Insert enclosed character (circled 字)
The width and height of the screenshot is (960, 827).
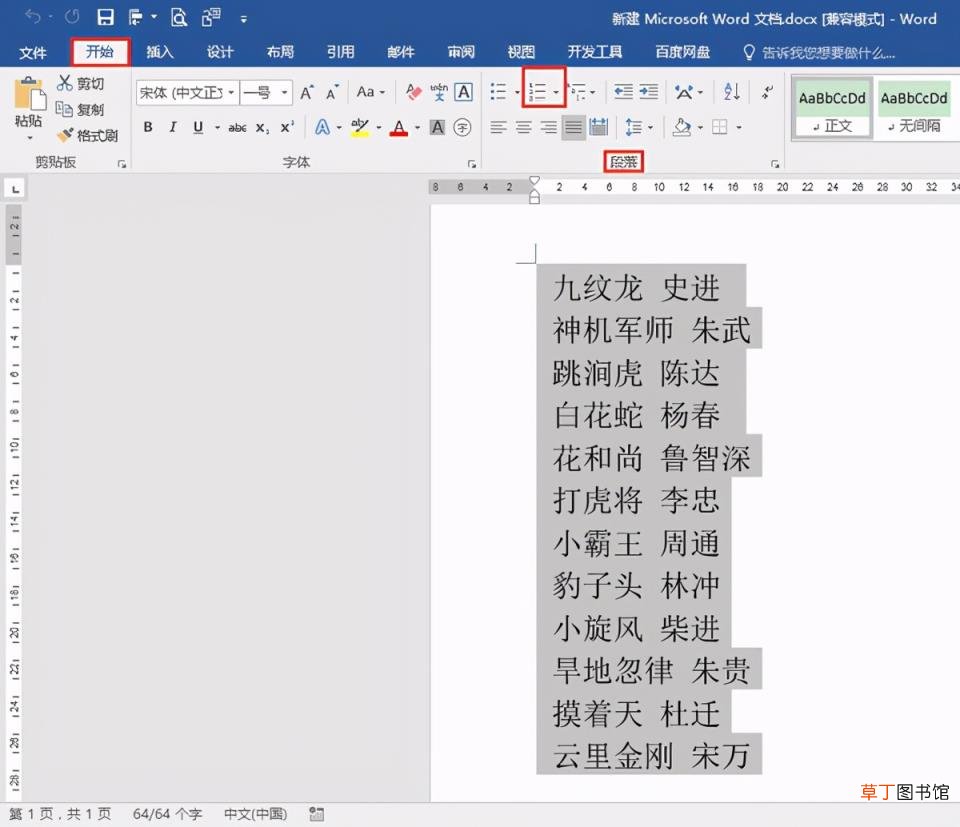pos(462,127)
